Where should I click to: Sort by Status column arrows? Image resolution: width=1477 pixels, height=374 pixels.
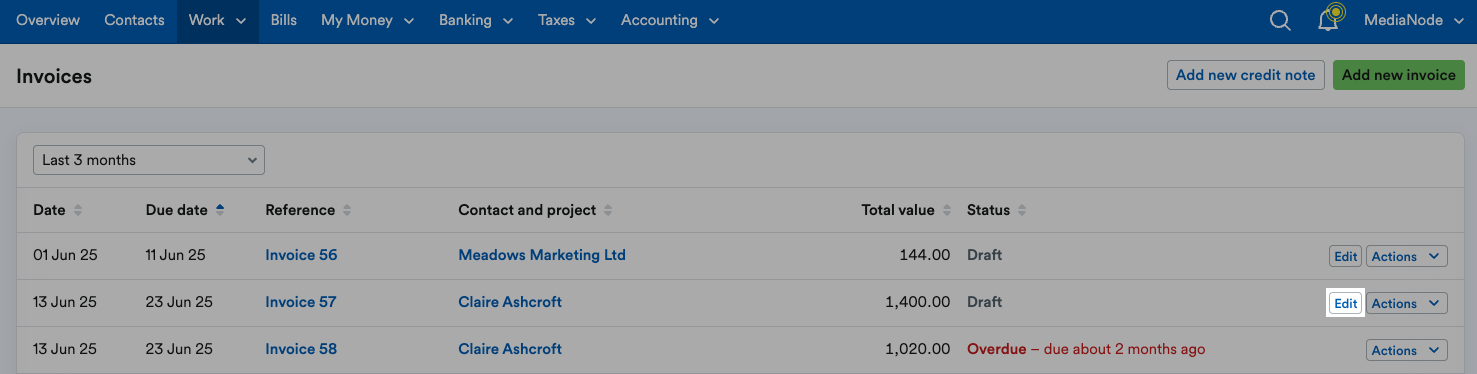pos(1021,210)
